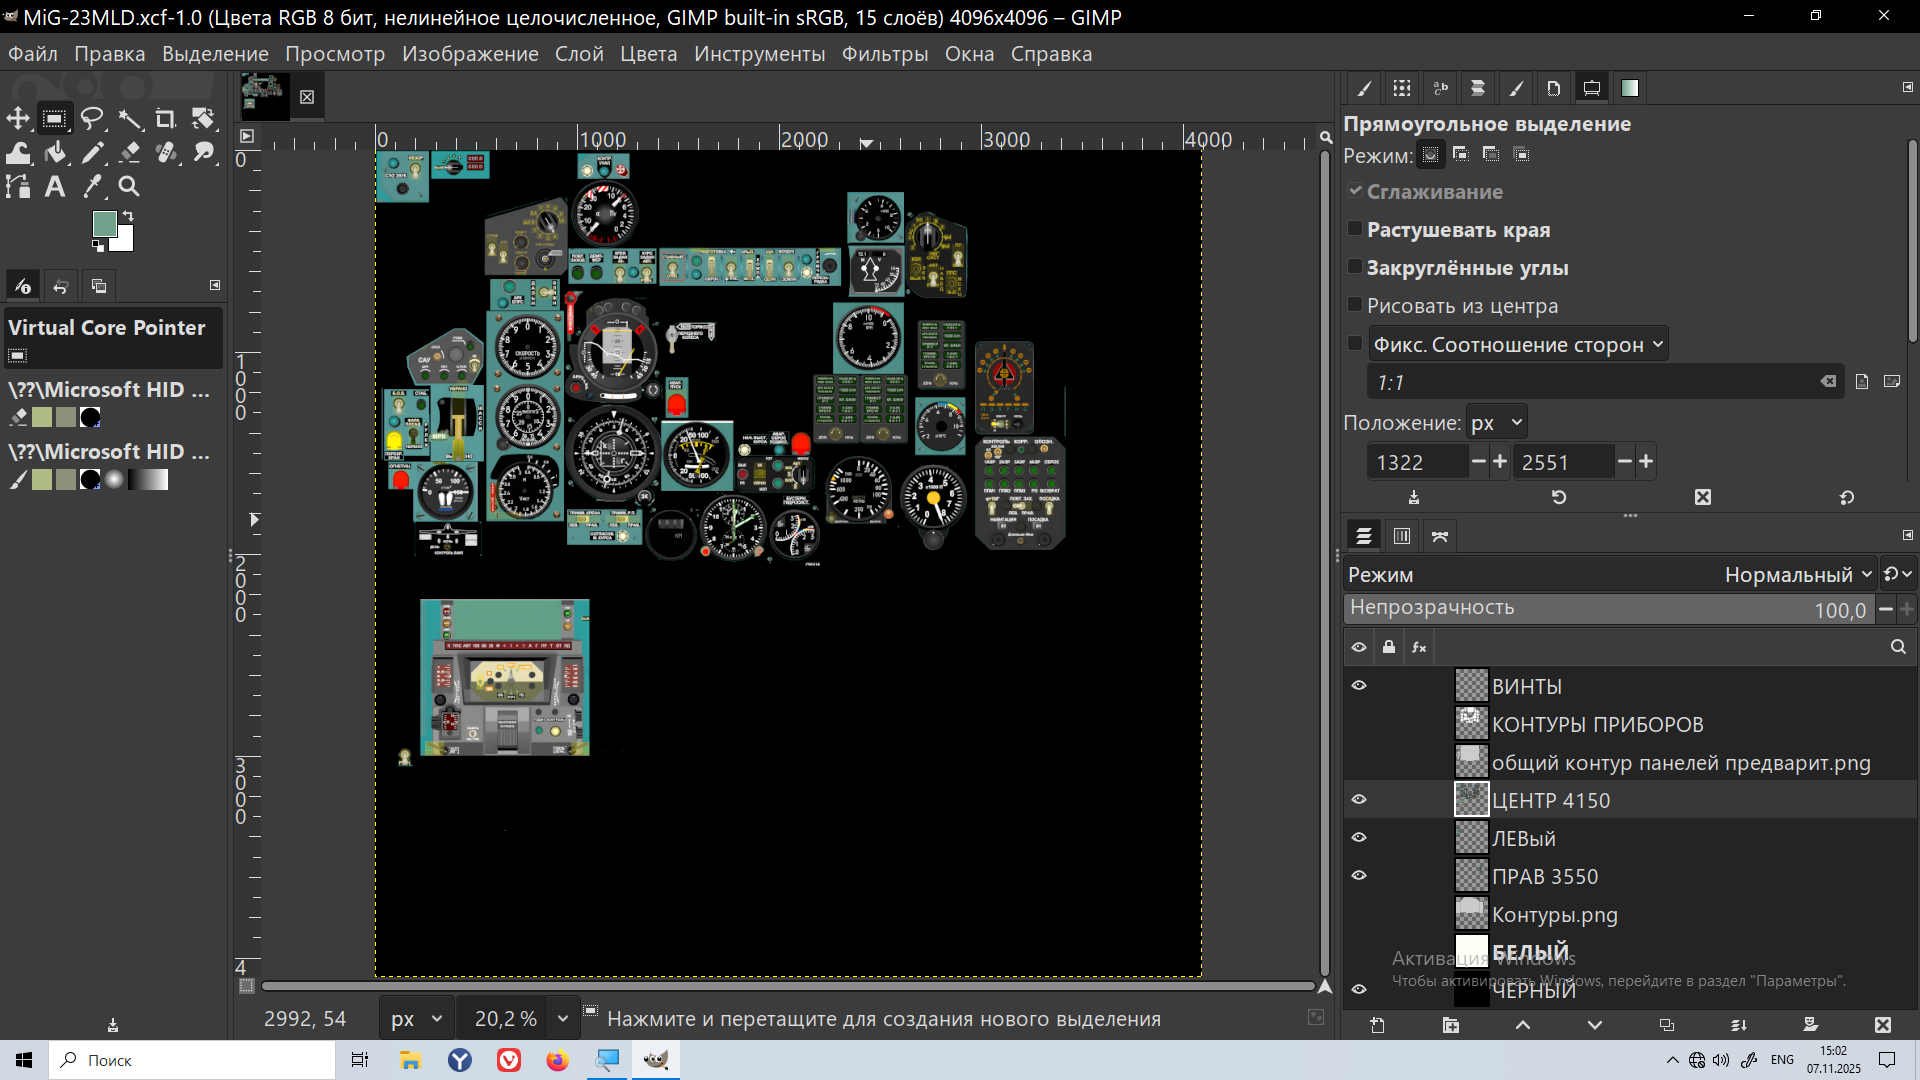Click the foreground color swatch

pos(104,224)
